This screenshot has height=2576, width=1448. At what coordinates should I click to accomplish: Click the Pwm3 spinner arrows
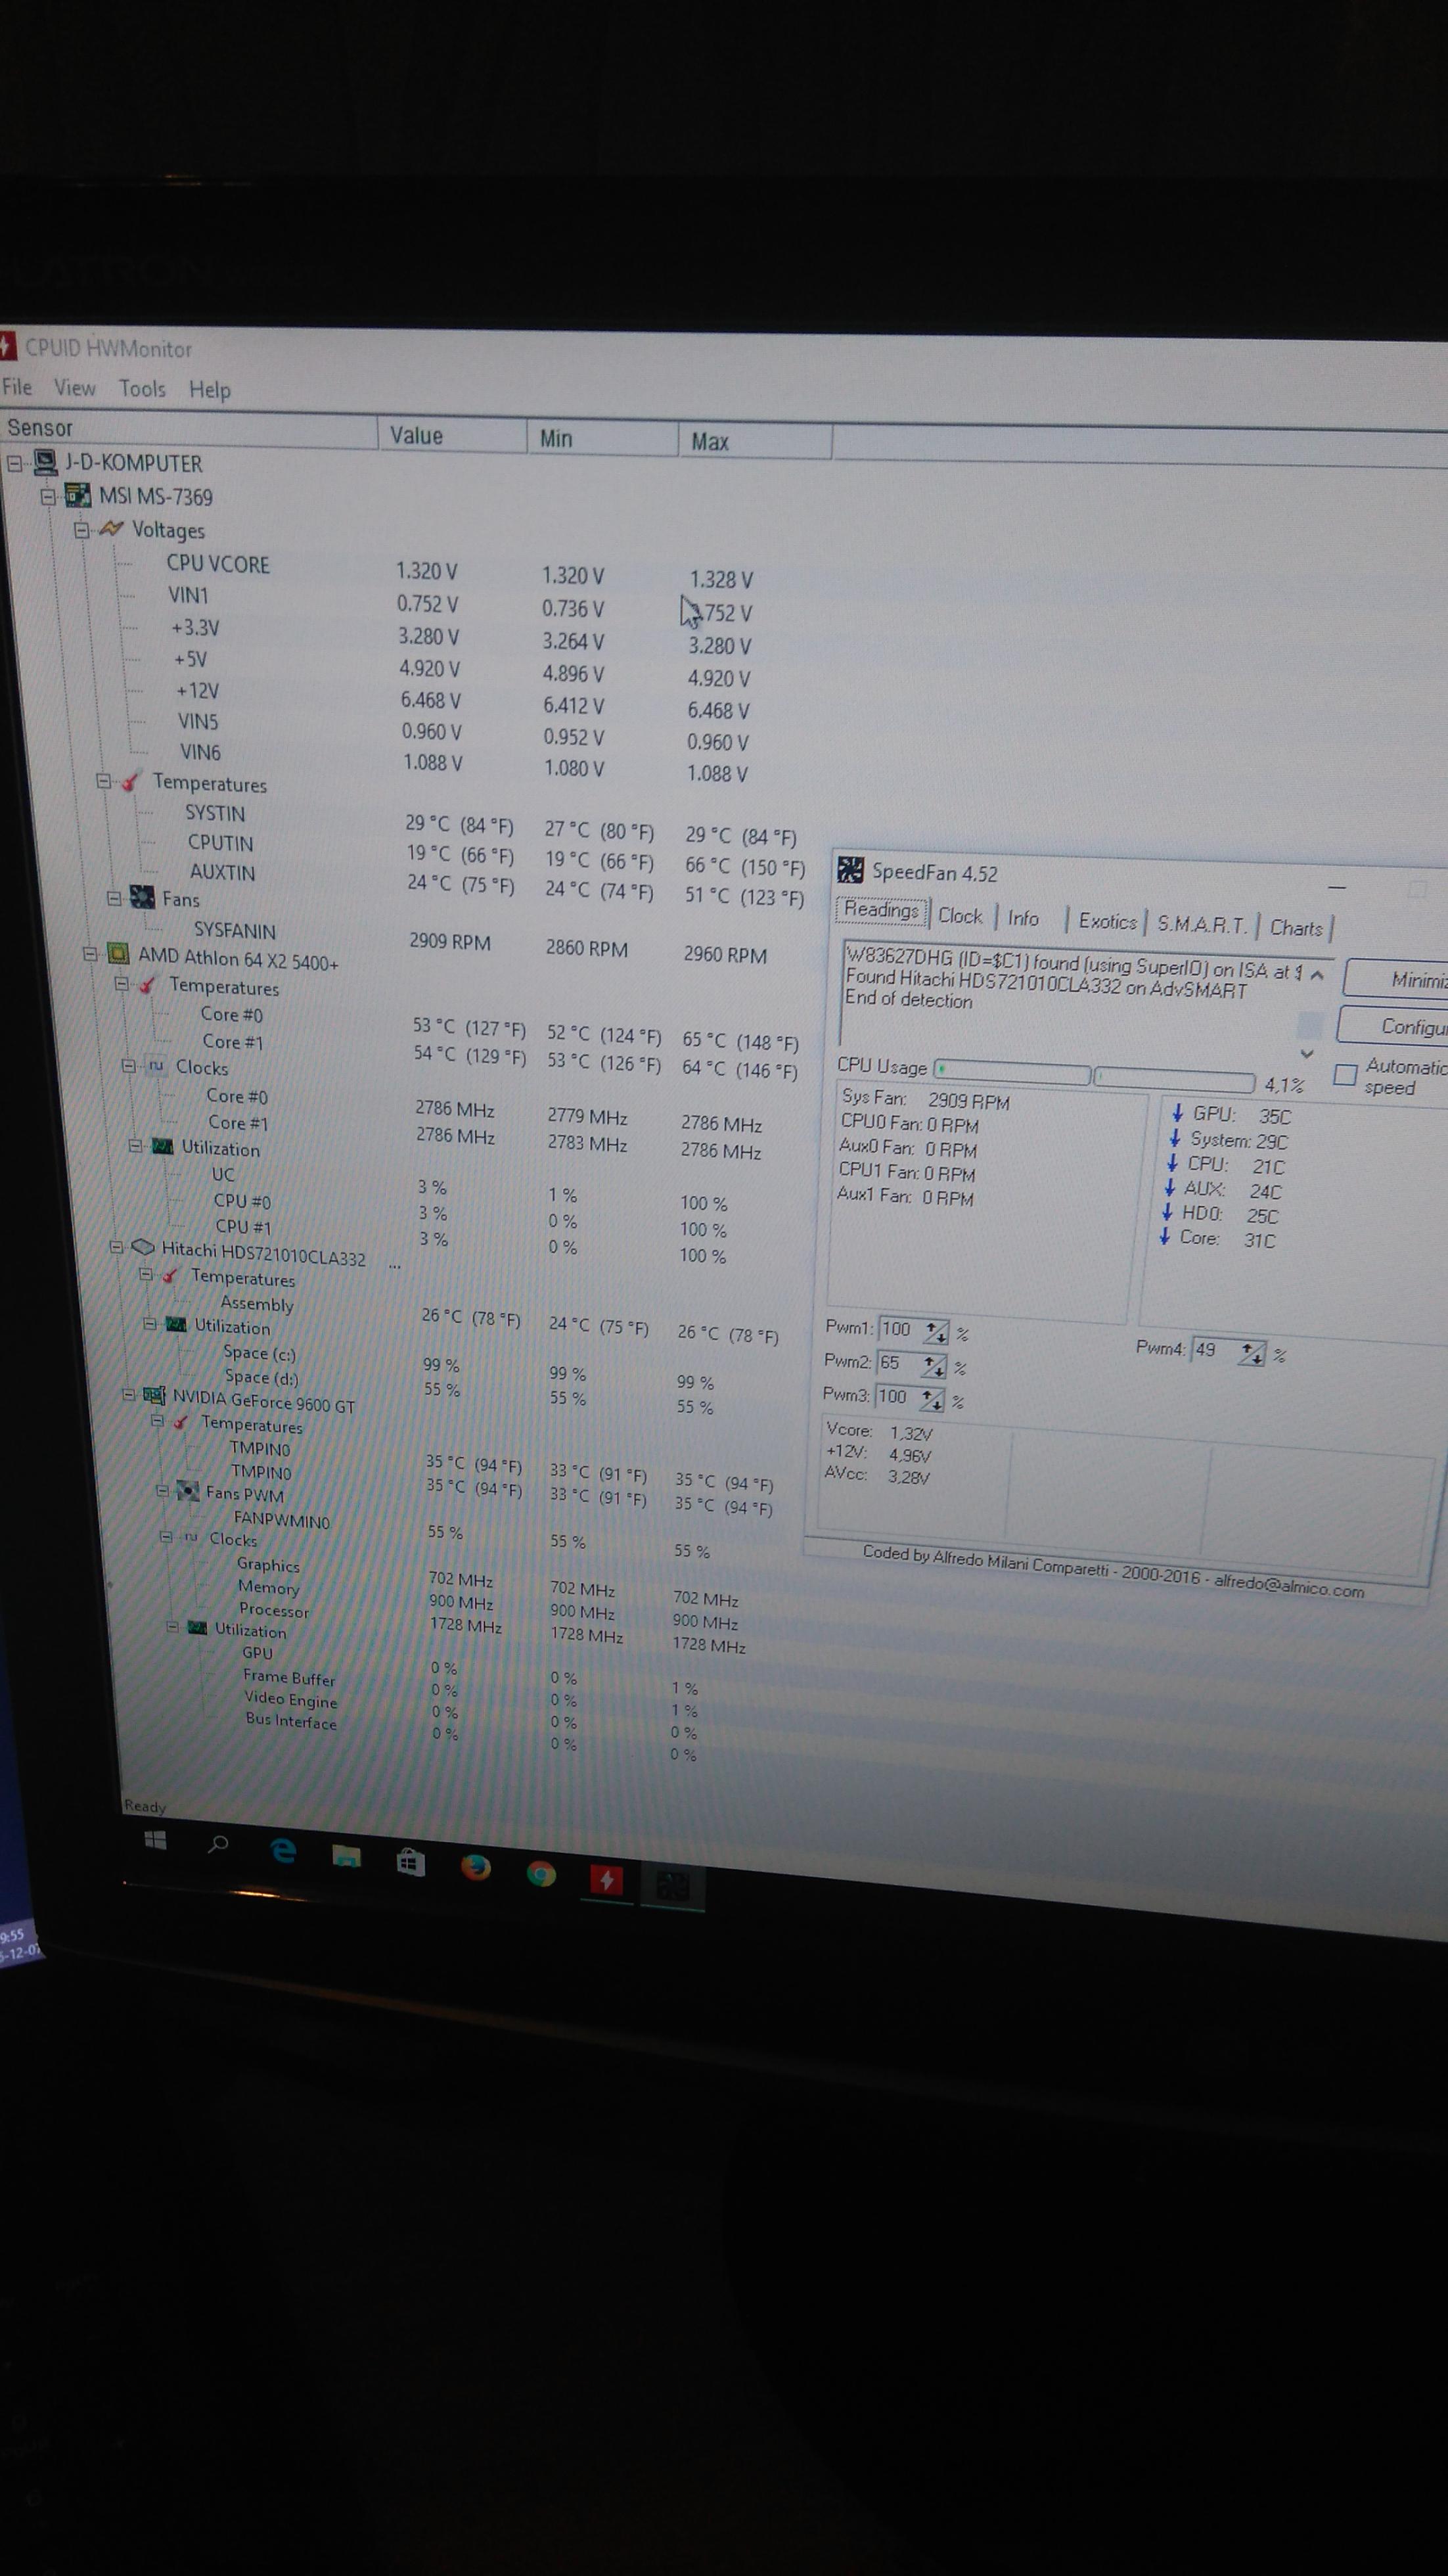pyautogui.click(x=932, y=1398)
